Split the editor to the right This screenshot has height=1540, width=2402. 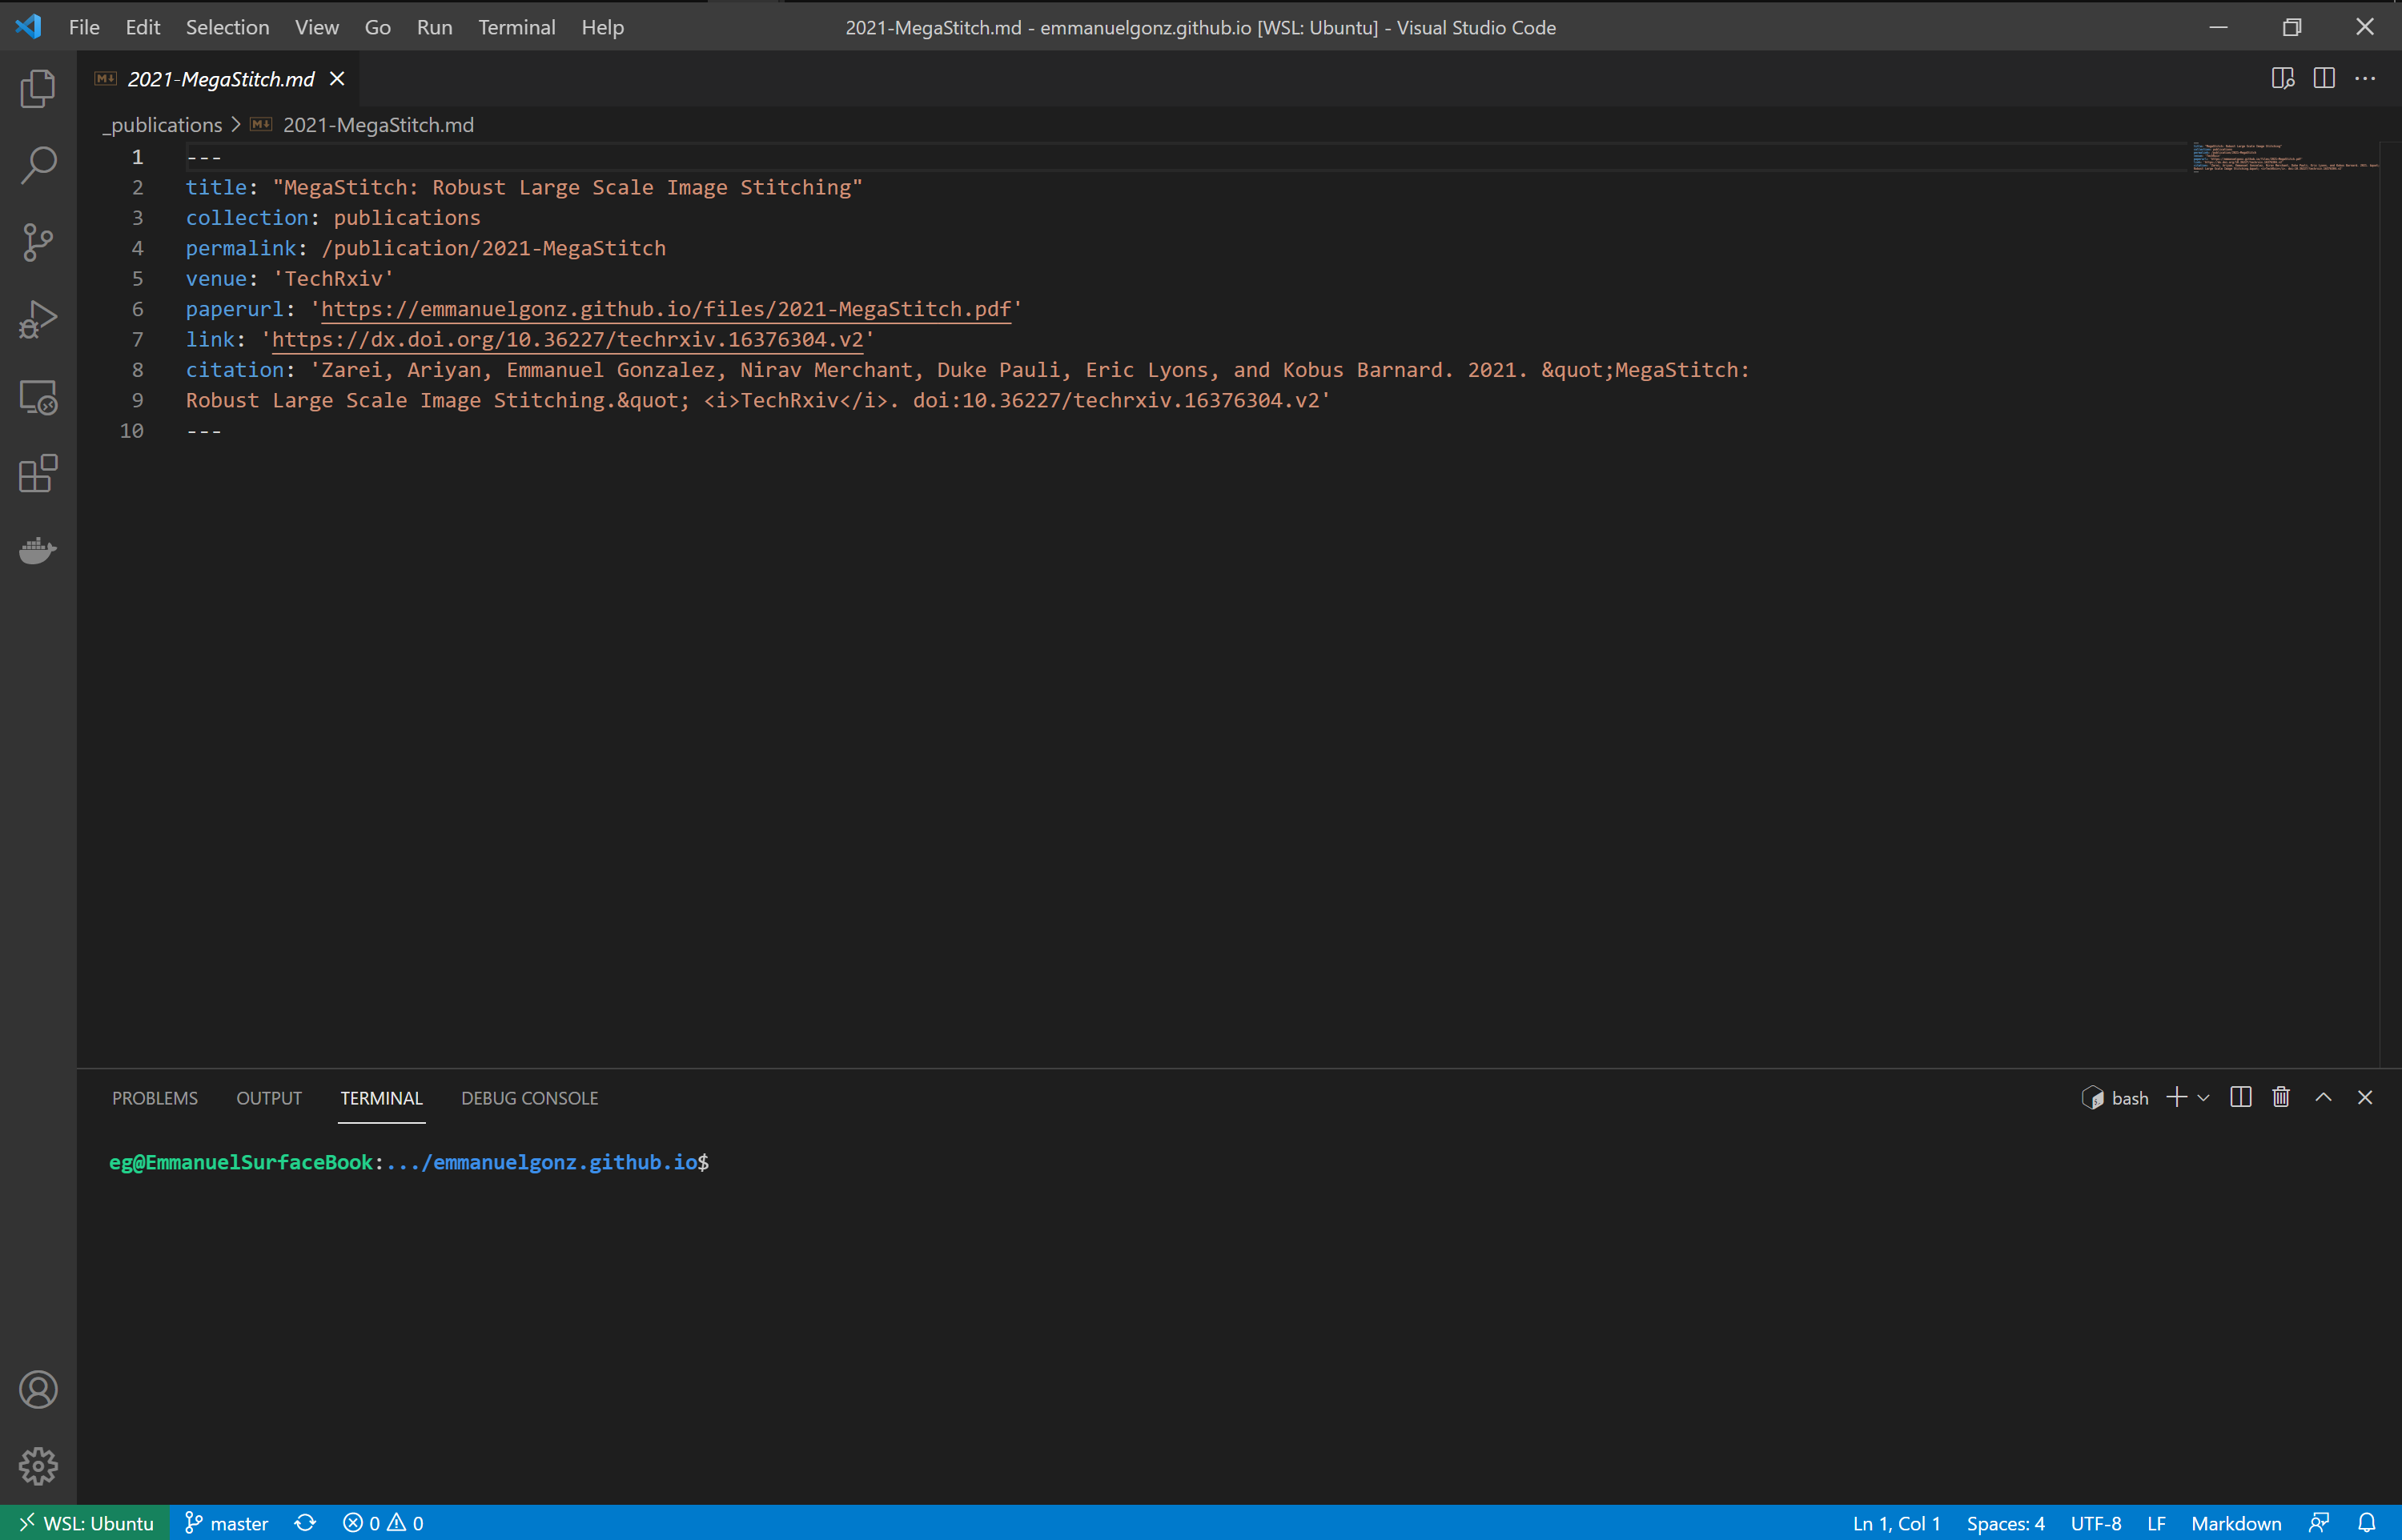[2324, 79]
